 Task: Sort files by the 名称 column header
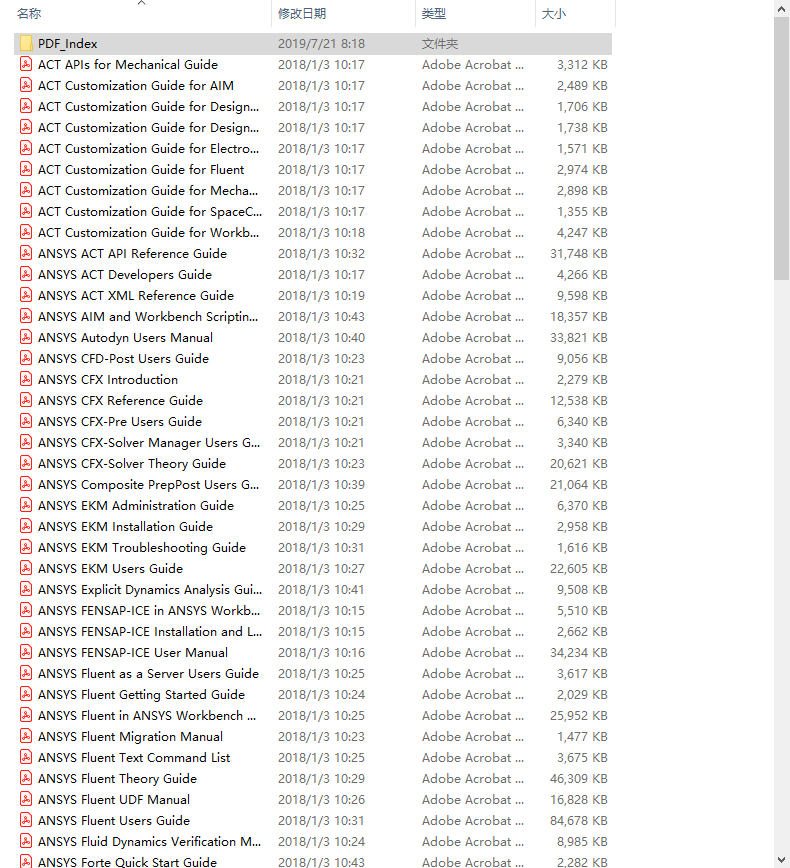point(30,14)
